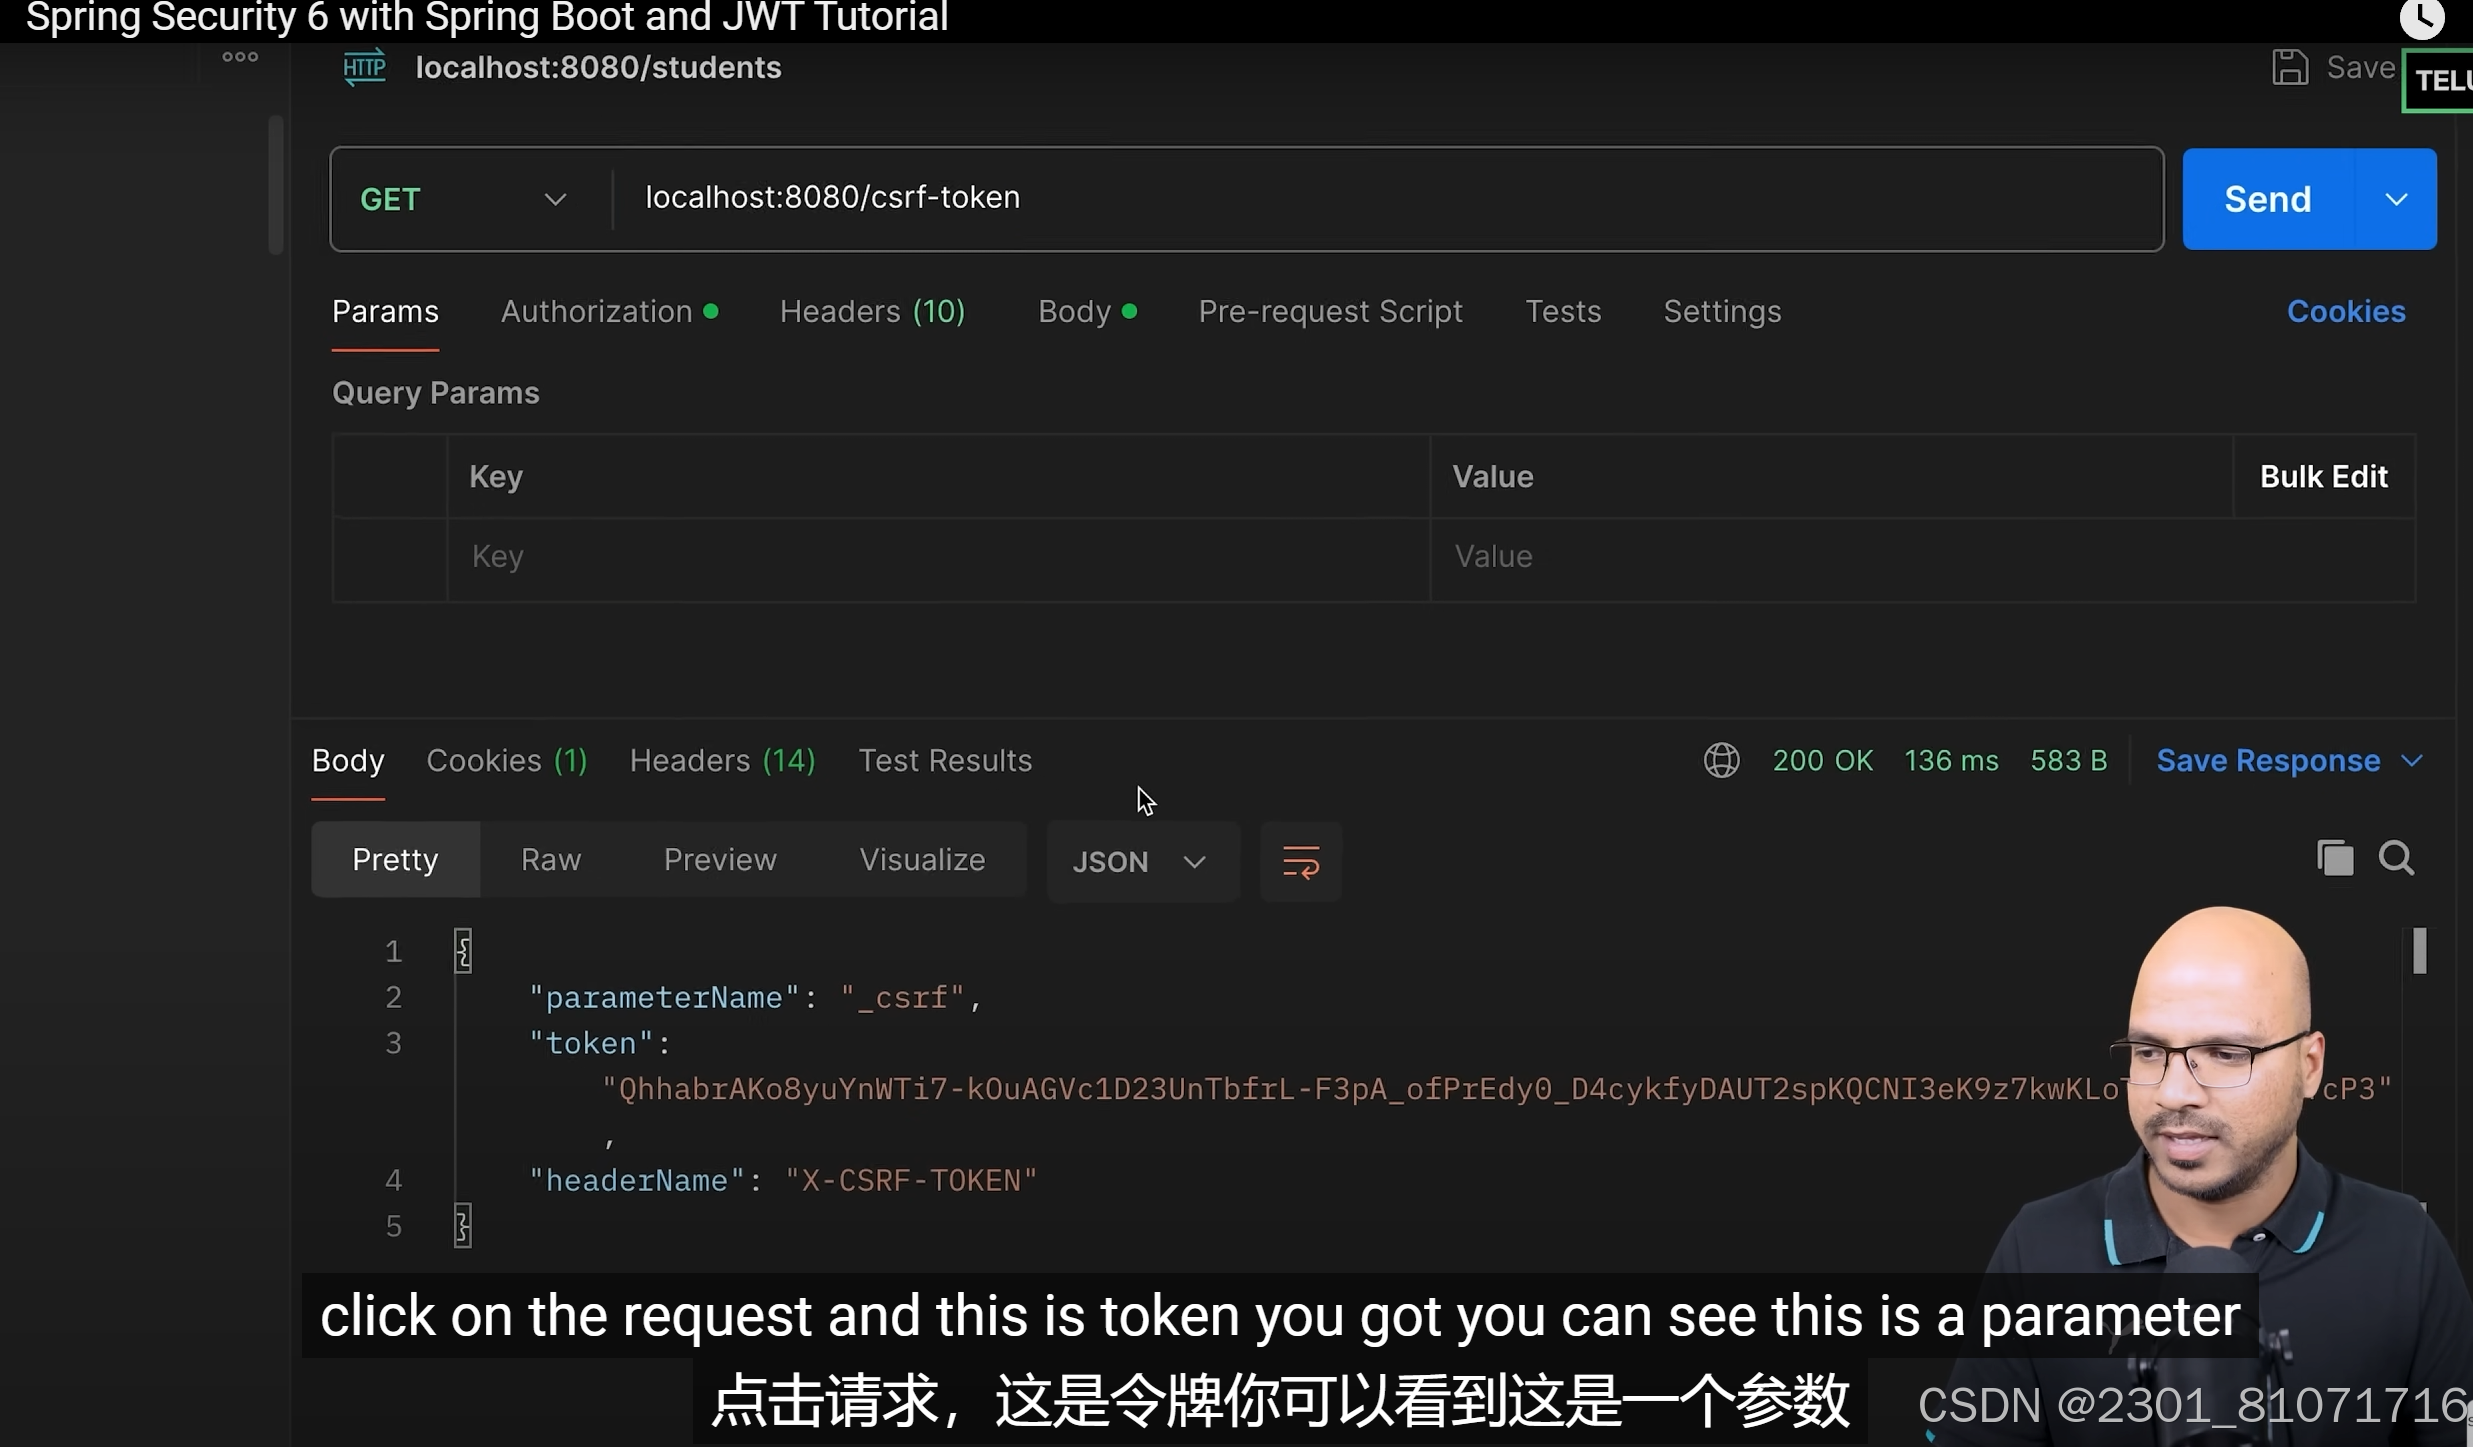Click the copy response body icon
2473x1447 pixels.
click(x=2334, y=858)
